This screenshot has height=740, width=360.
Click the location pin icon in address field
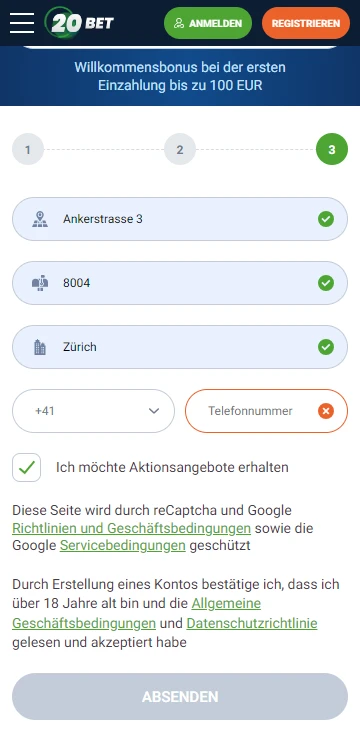(x=40, y=219)
